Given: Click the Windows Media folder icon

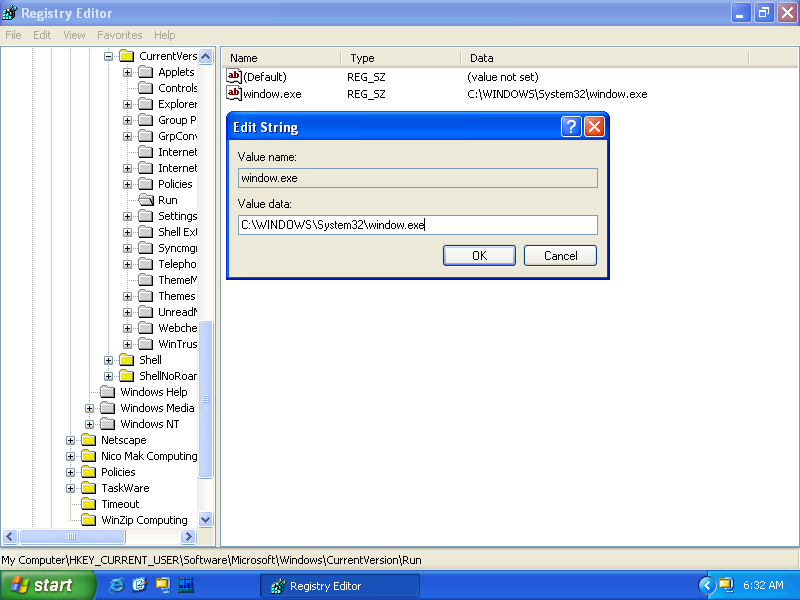Looking at the screenshot, I should coord(108,408).
